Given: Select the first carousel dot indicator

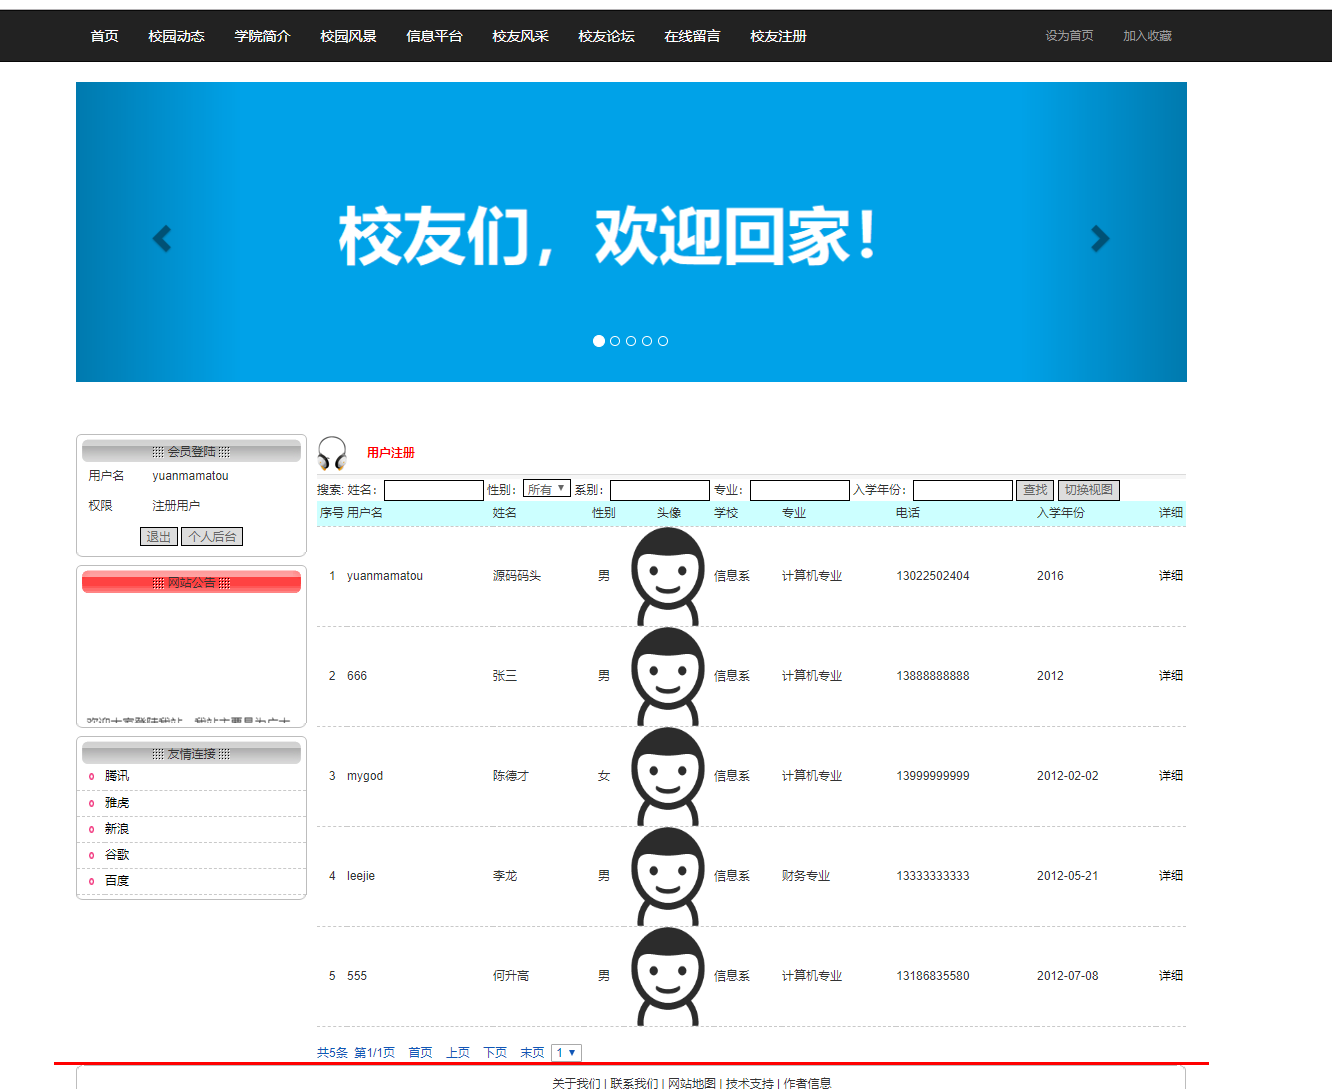Looking at the screenshot, I should click(598, 340).
